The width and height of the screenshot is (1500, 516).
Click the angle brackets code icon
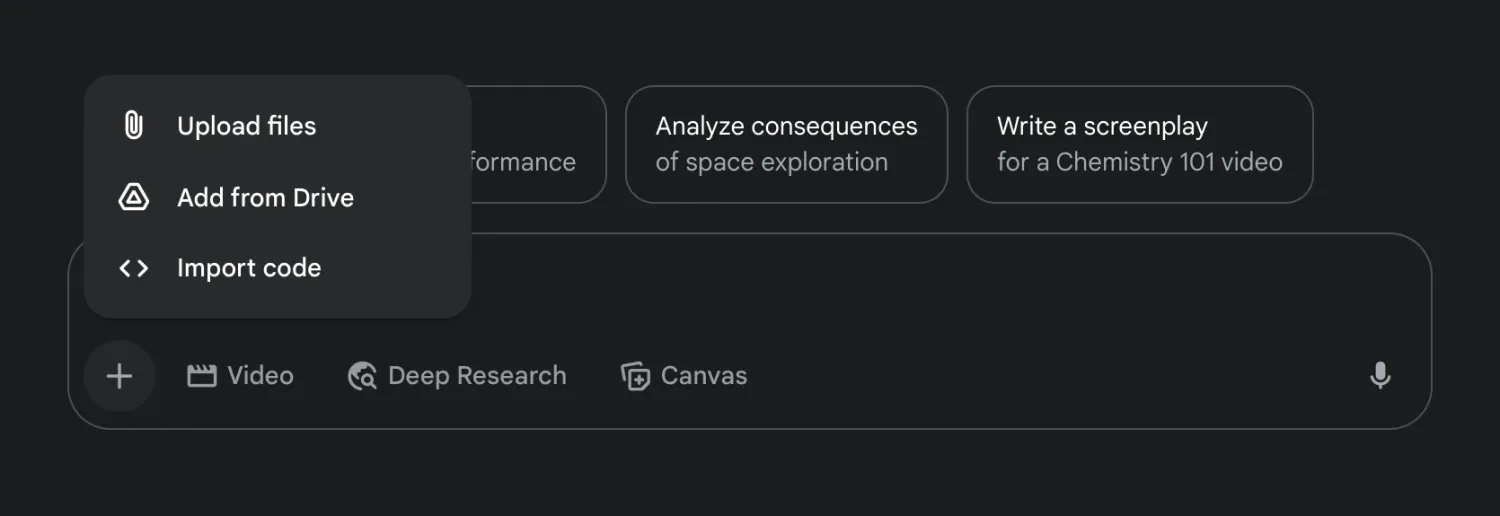click(133, 268)
